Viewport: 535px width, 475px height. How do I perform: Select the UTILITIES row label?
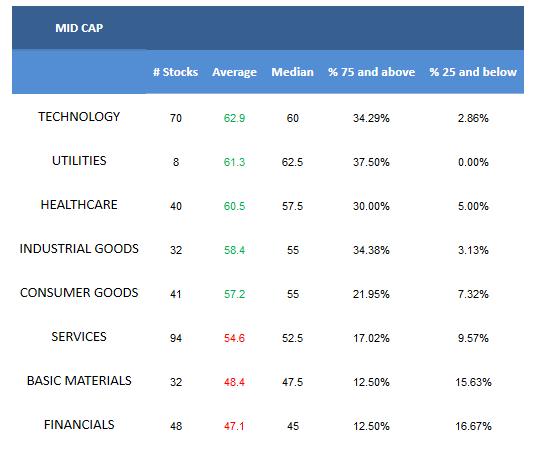[79, 161]
